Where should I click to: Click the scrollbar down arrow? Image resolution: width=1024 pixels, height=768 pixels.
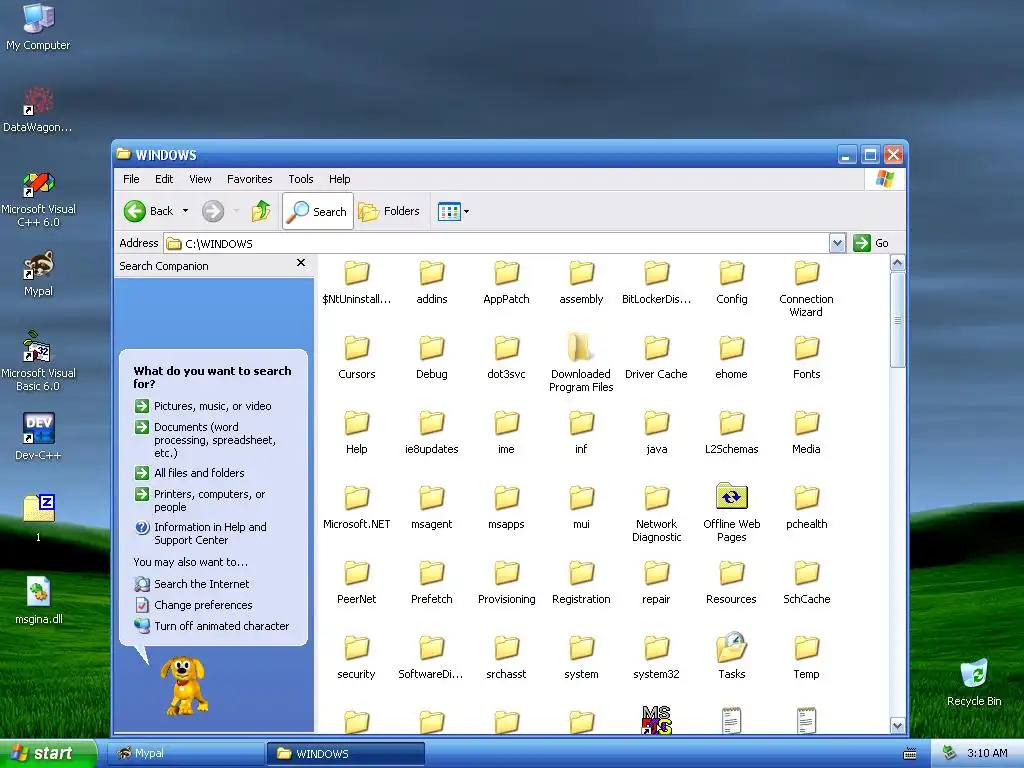(x=897, y=726)
